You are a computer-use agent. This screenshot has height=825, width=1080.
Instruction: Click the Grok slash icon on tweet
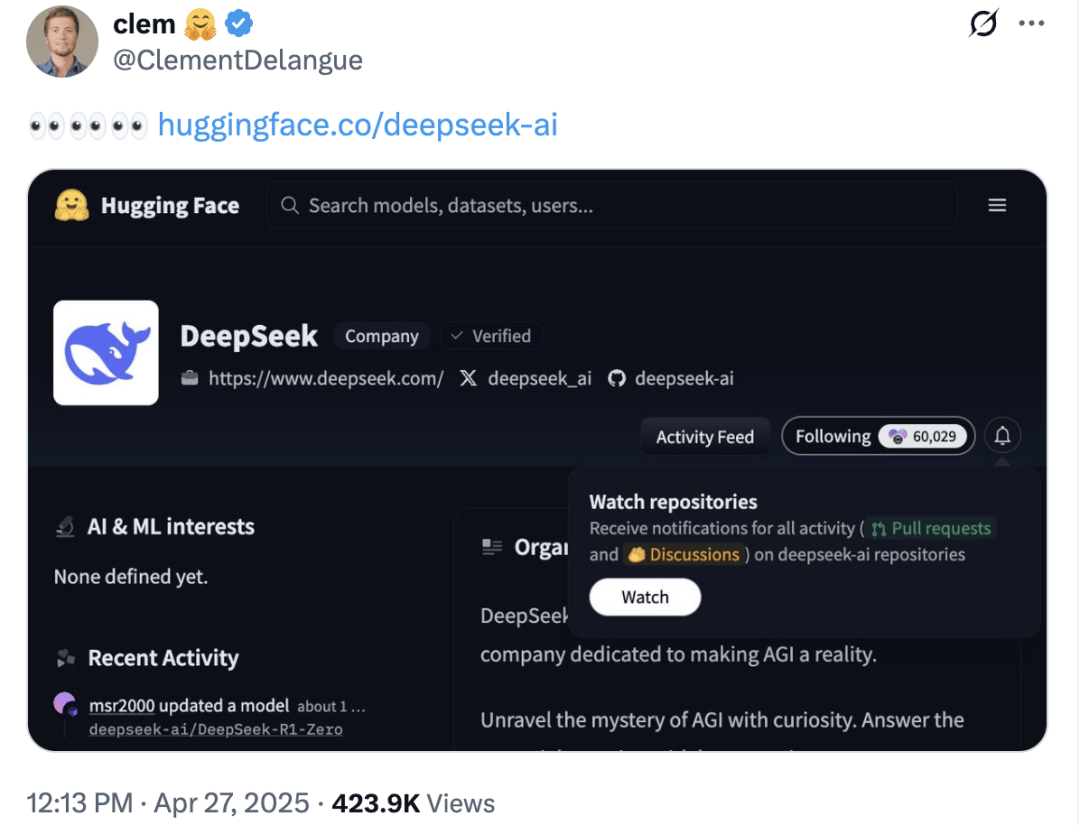click(x=983, y=23)
